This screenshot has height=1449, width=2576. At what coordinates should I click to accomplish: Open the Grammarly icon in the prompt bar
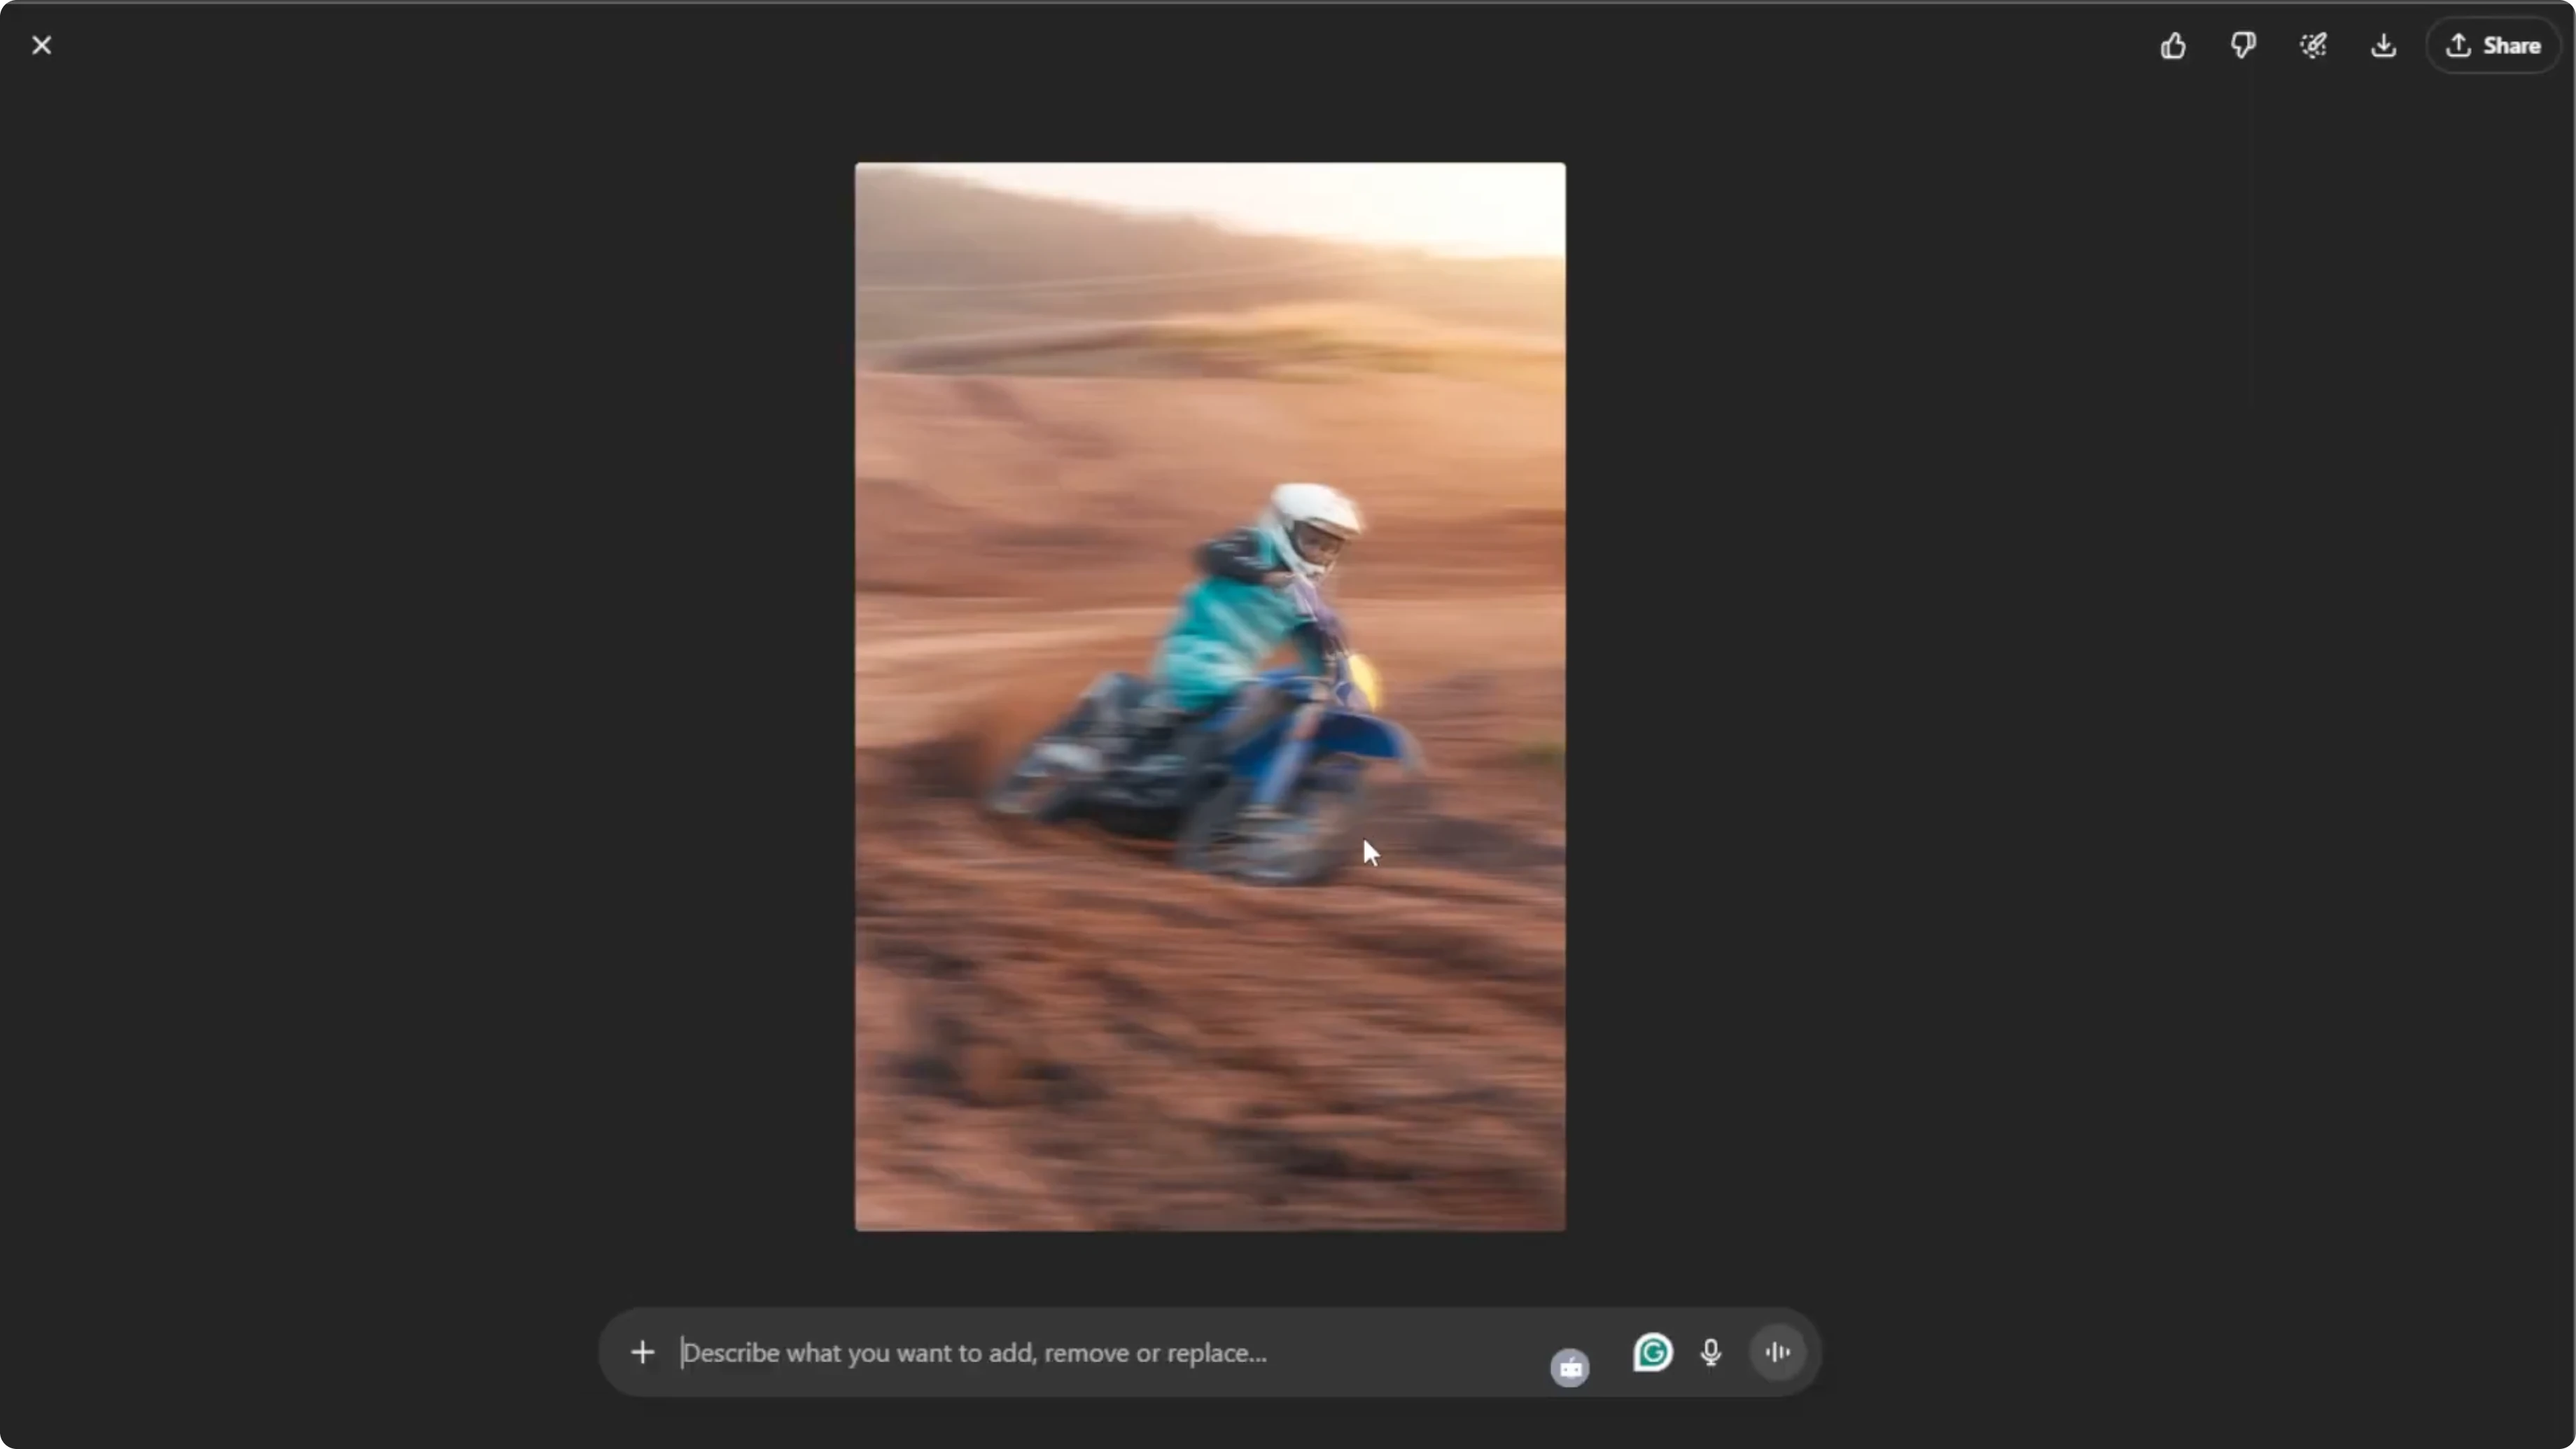[1652, 1352]
